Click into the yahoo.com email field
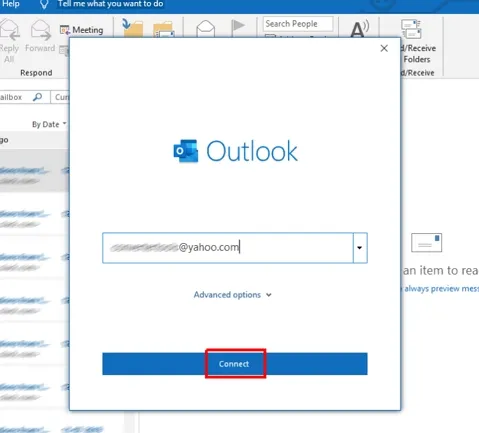Viewport: 479px width, 433px height. 228,248
